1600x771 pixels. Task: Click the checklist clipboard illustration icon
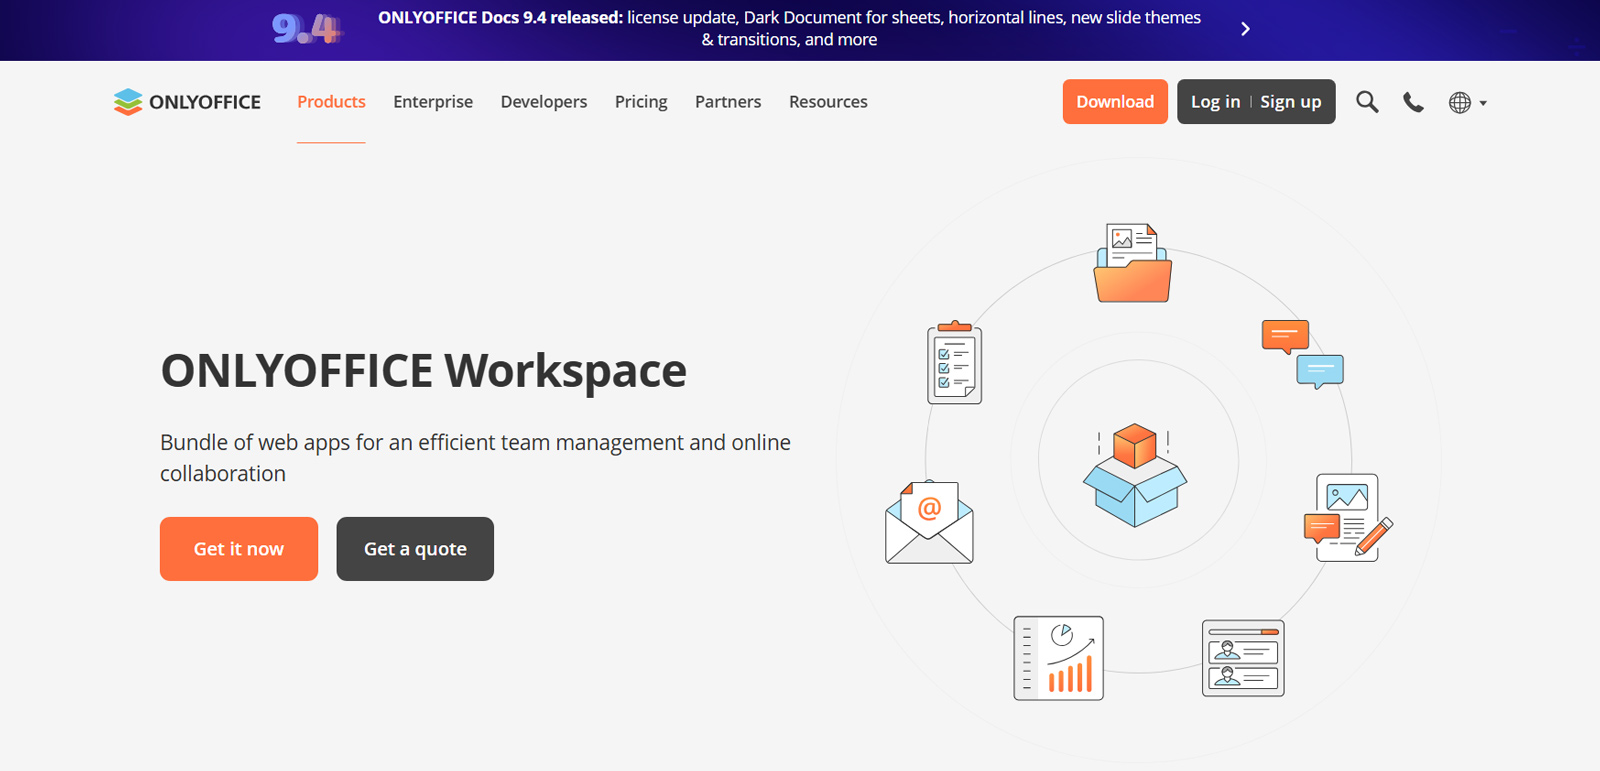pos(955,362)
